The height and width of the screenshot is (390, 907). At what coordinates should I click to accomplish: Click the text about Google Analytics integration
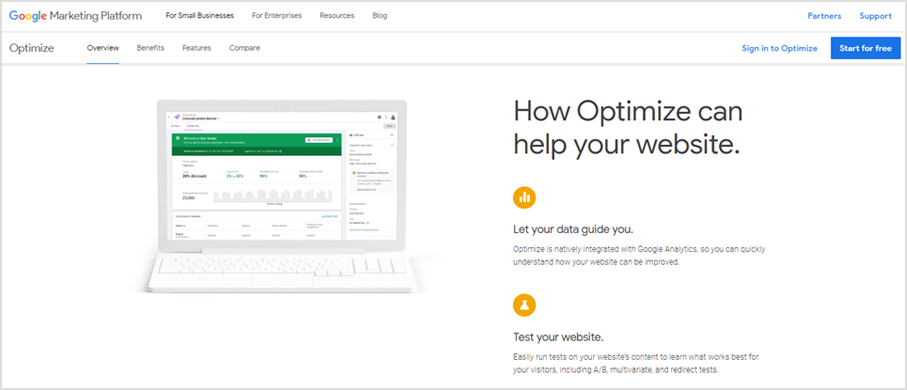[639, 255]
